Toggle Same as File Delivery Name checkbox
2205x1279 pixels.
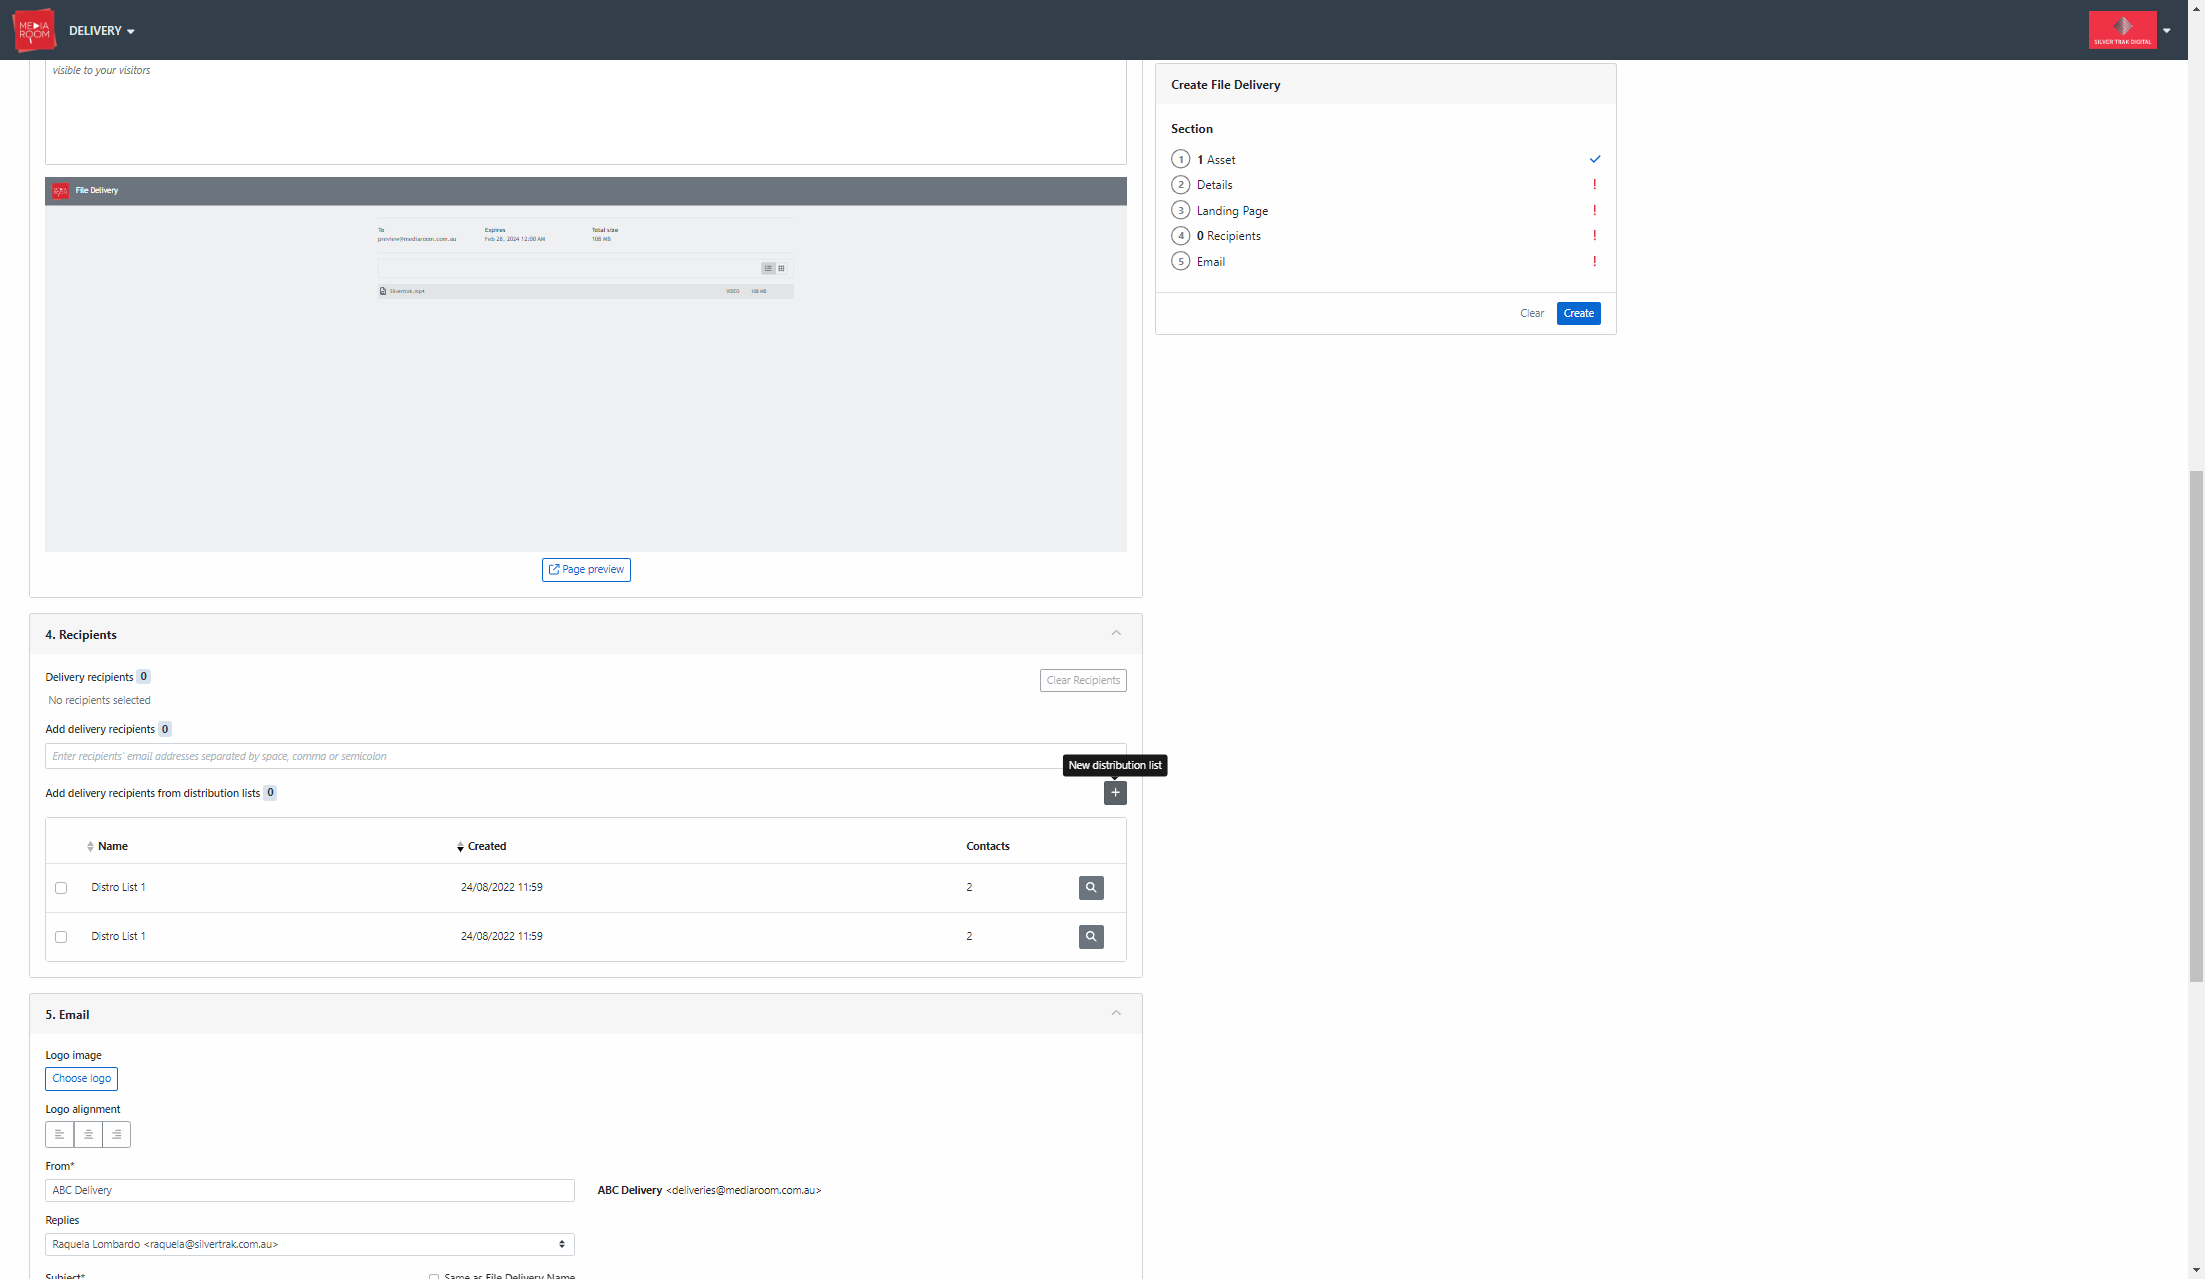[434, 1277]
